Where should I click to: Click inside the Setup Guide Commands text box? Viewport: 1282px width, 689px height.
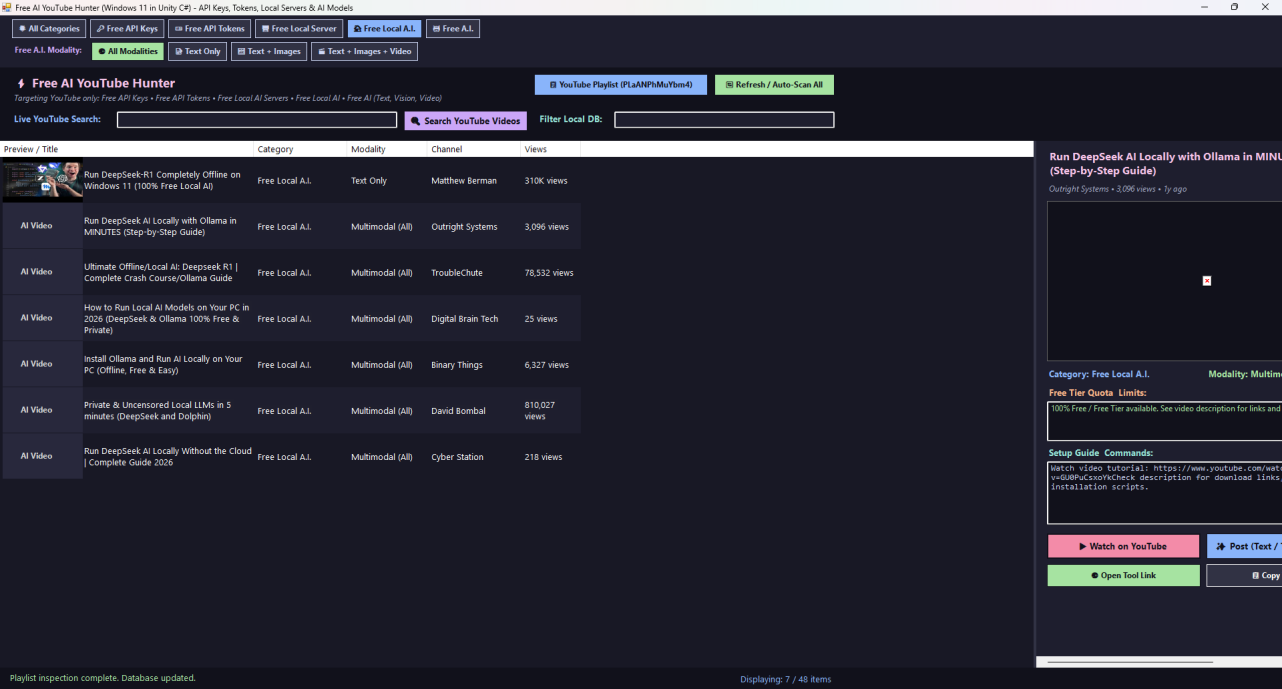(1165, 493)
